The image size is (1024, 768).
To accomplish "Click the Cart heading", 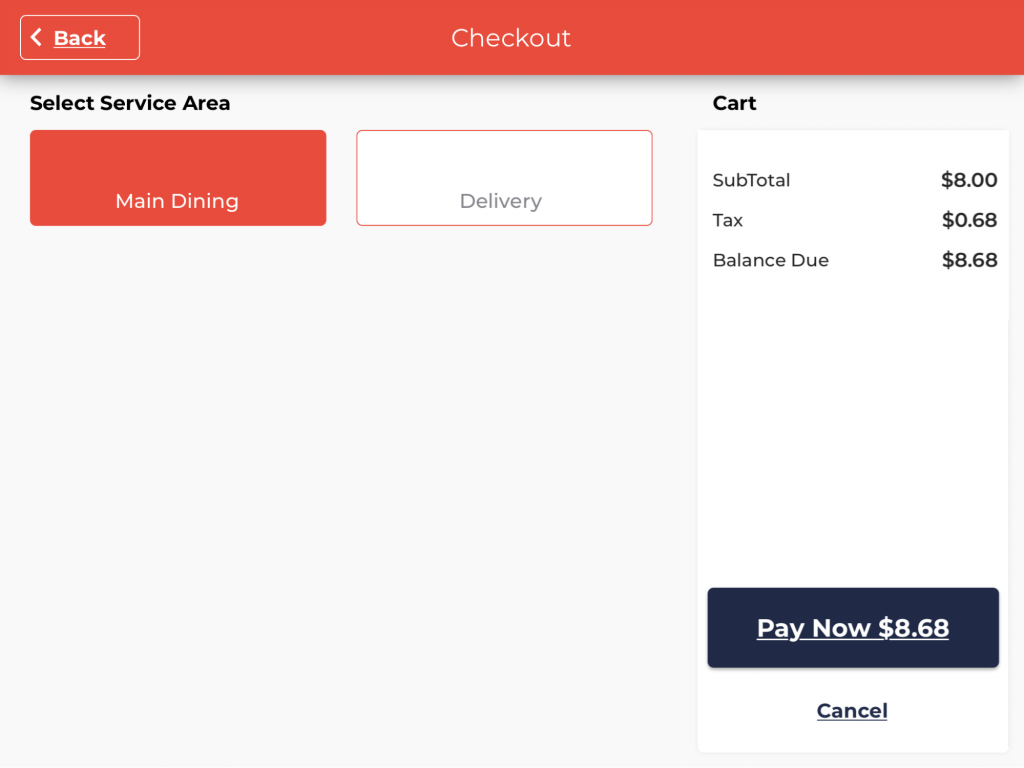I will [x=734, y=103].
